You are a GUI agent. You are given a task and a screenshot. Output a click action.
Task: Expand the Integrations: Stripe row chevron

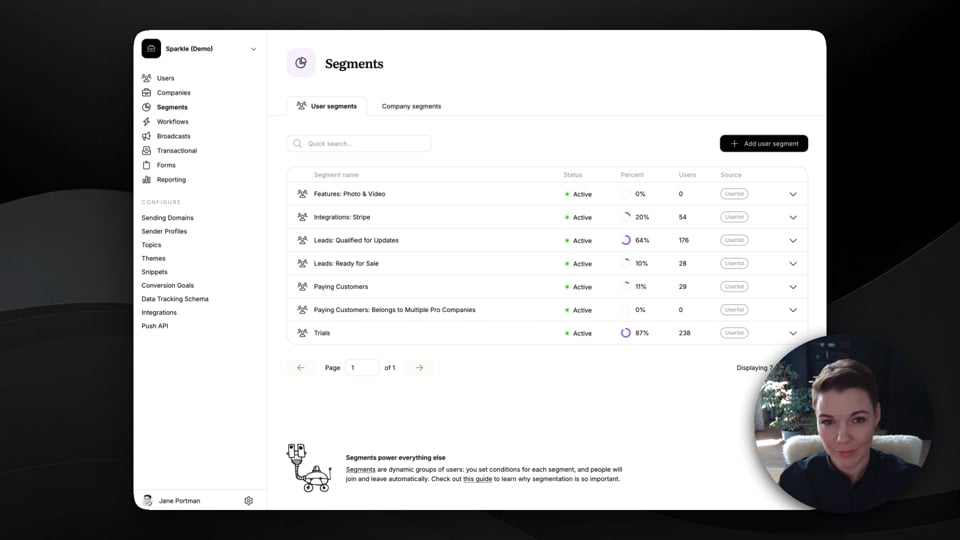[x=793, y=217]
